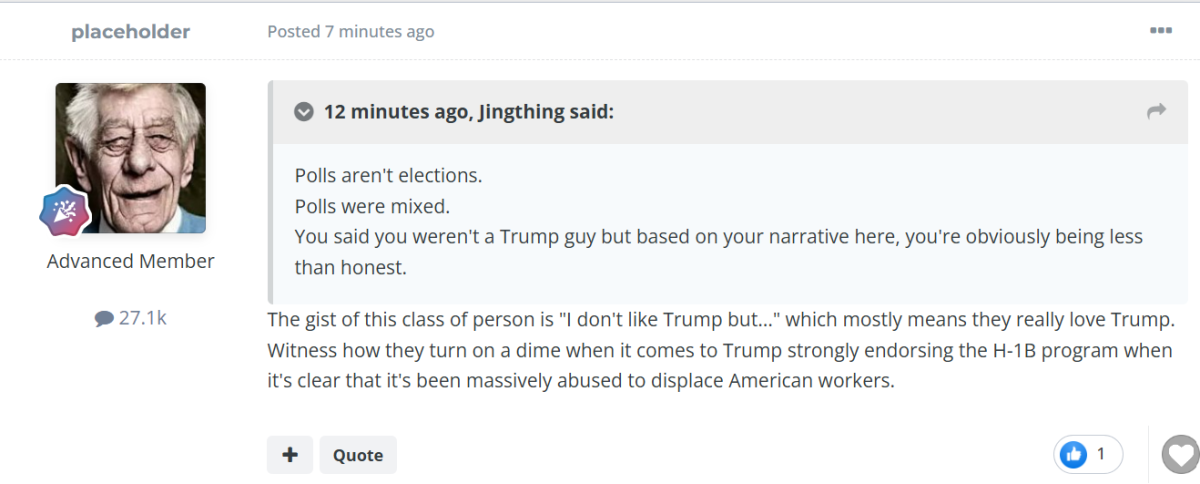This screenshot has height=484, width=1200.
Task: Click the '12 minutes ago, Jingthing said' header
Action: pos(469,112)
